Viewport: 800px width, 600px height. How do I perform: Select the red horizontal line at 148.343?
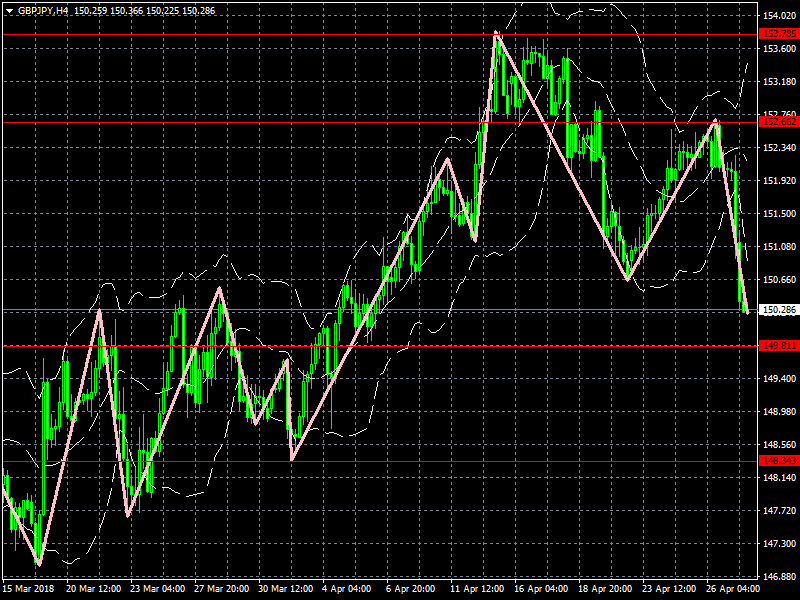pos(380,462)
